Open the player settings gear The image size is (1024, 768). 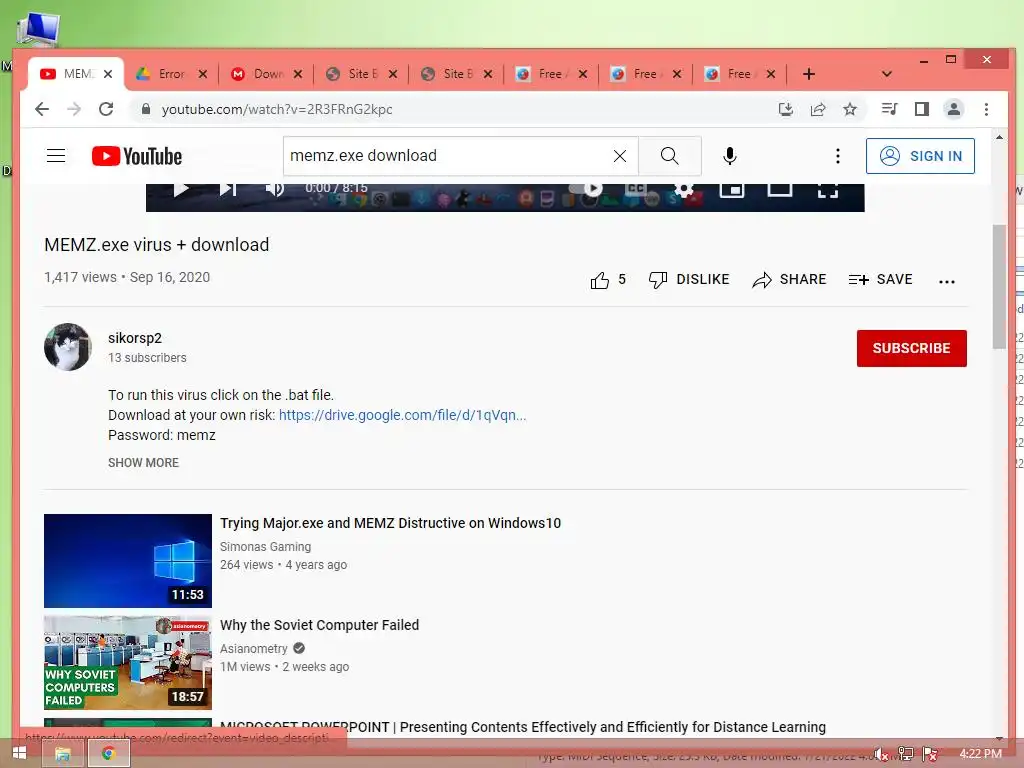pos(684,189)
